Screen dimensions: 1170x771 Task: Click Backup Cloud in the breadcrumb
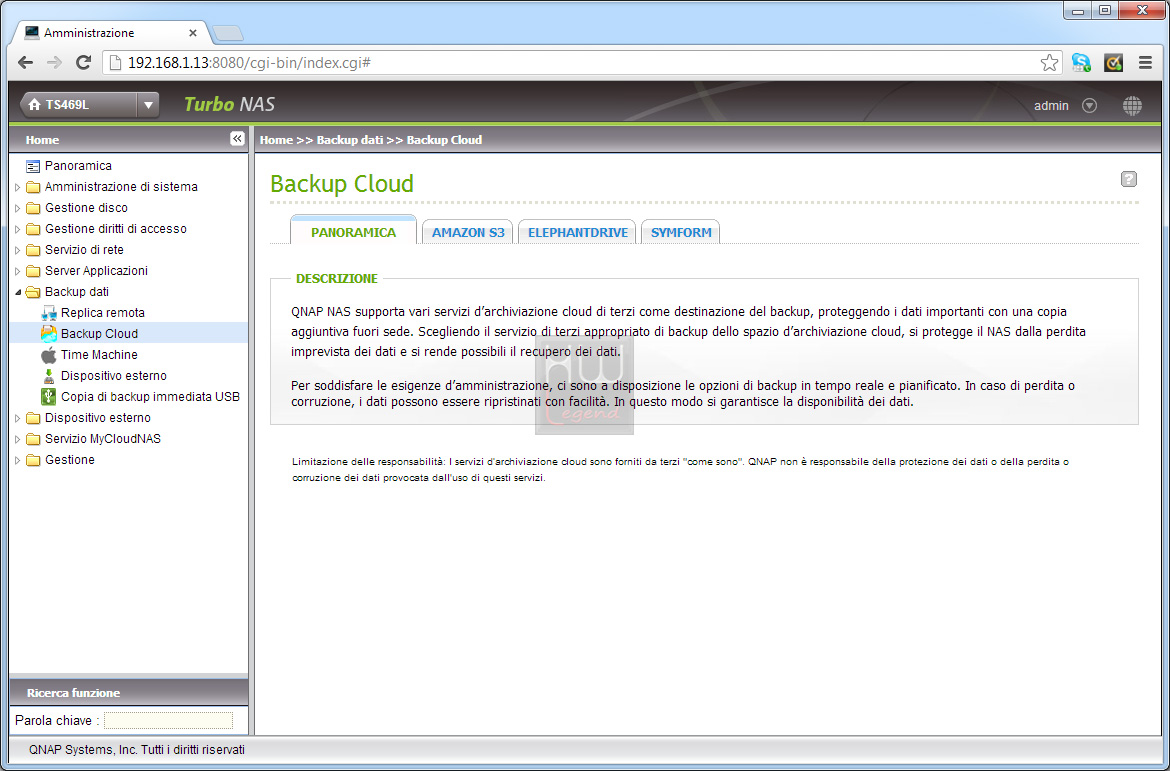pos(444,140)
